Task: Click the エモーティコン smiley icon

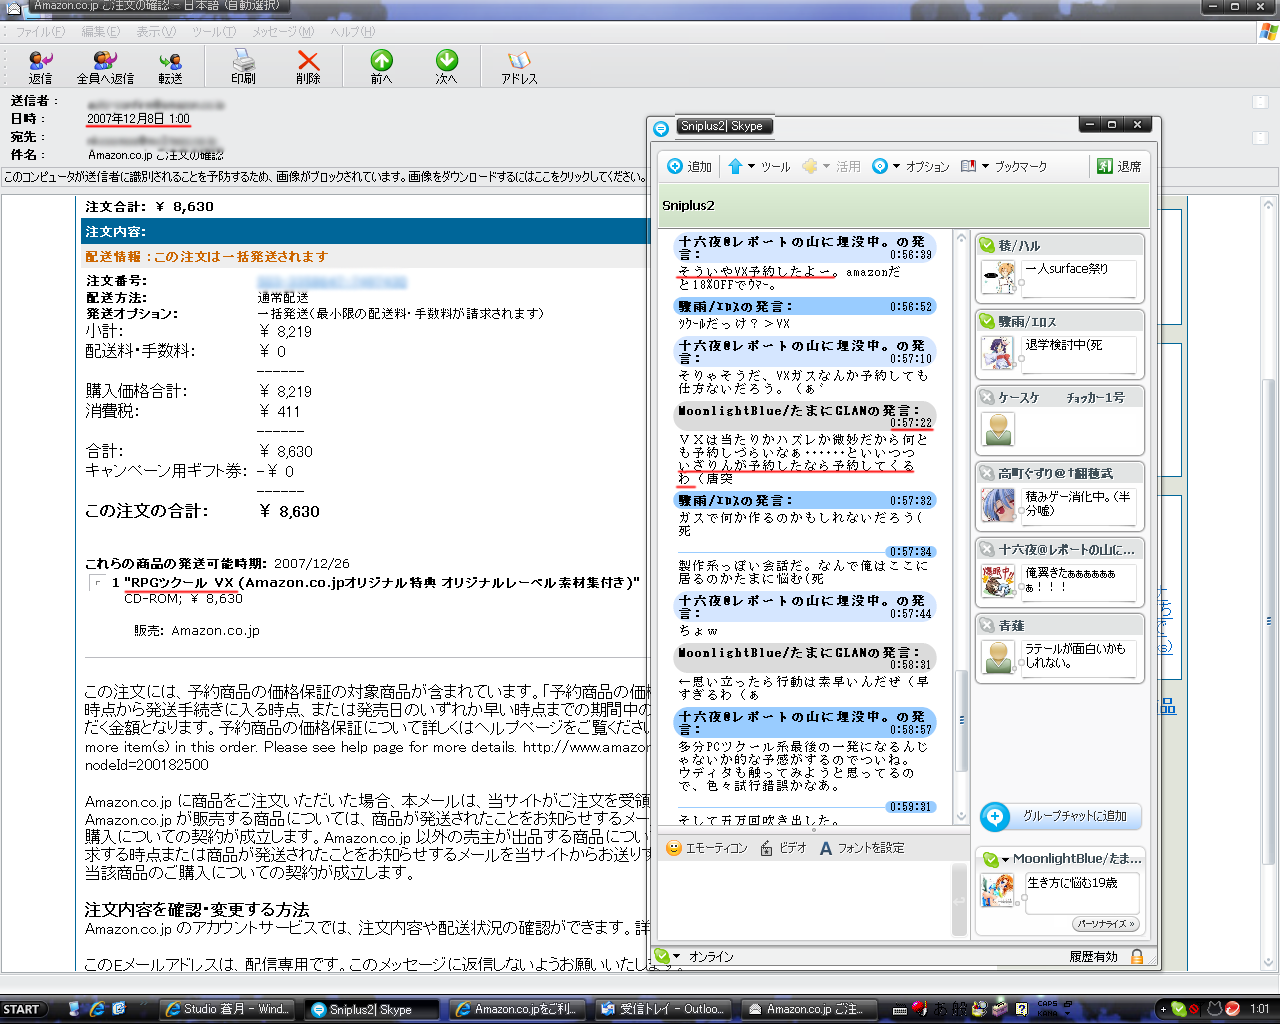Action: pyautogui.click(x=674, y=848)
